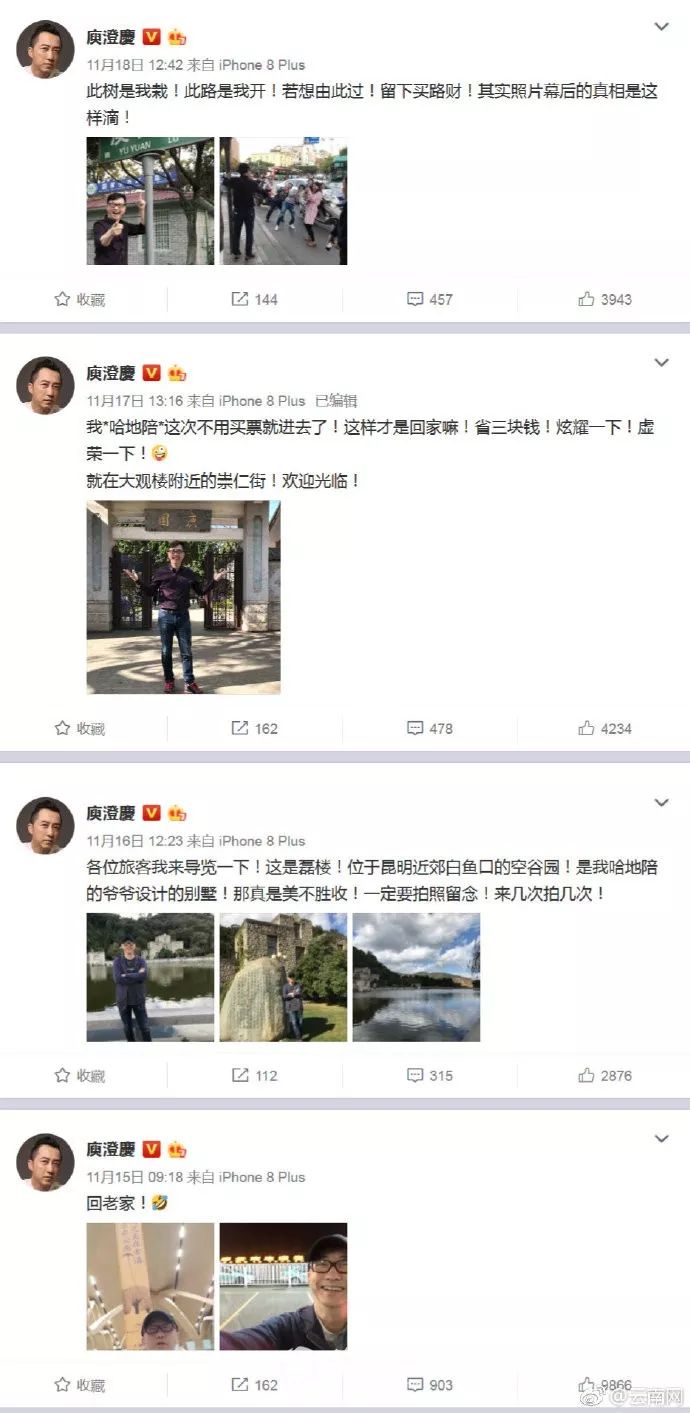The height and width of the screenshot is (1413, 690).
Task: Open the chevron menu on the 回老家 post
Action: [x=661, y=1139]
